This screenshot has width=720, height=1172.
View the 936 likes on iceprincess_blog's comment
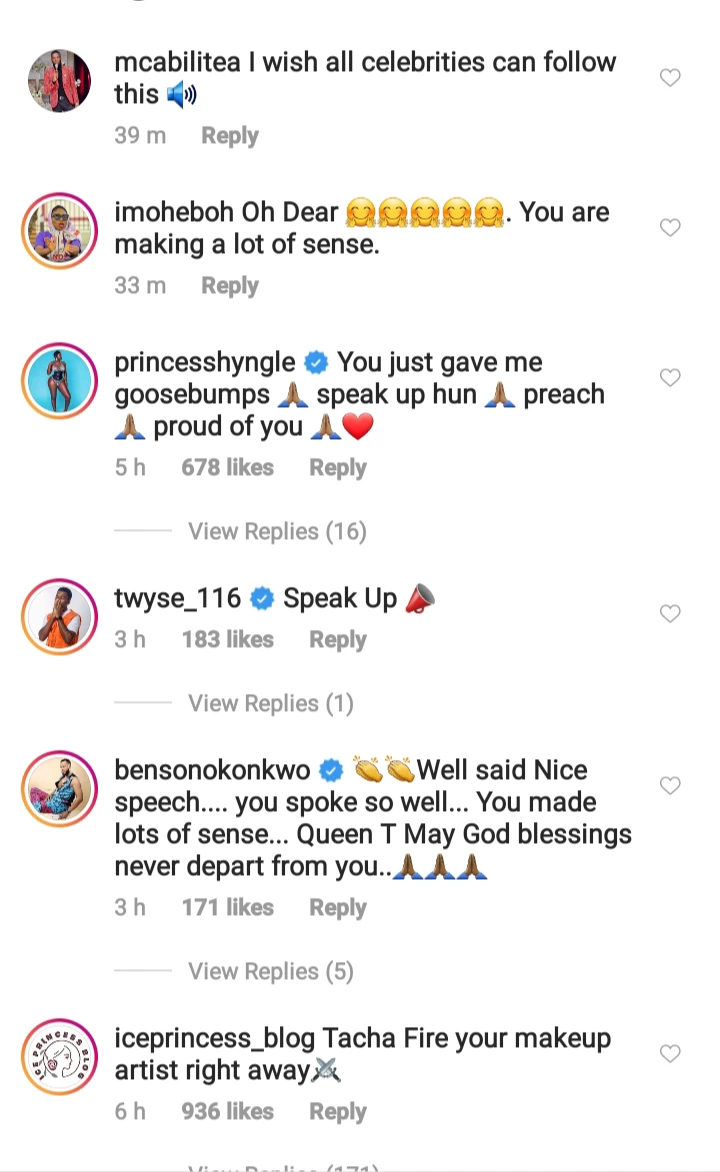(x=227, y=1112)
